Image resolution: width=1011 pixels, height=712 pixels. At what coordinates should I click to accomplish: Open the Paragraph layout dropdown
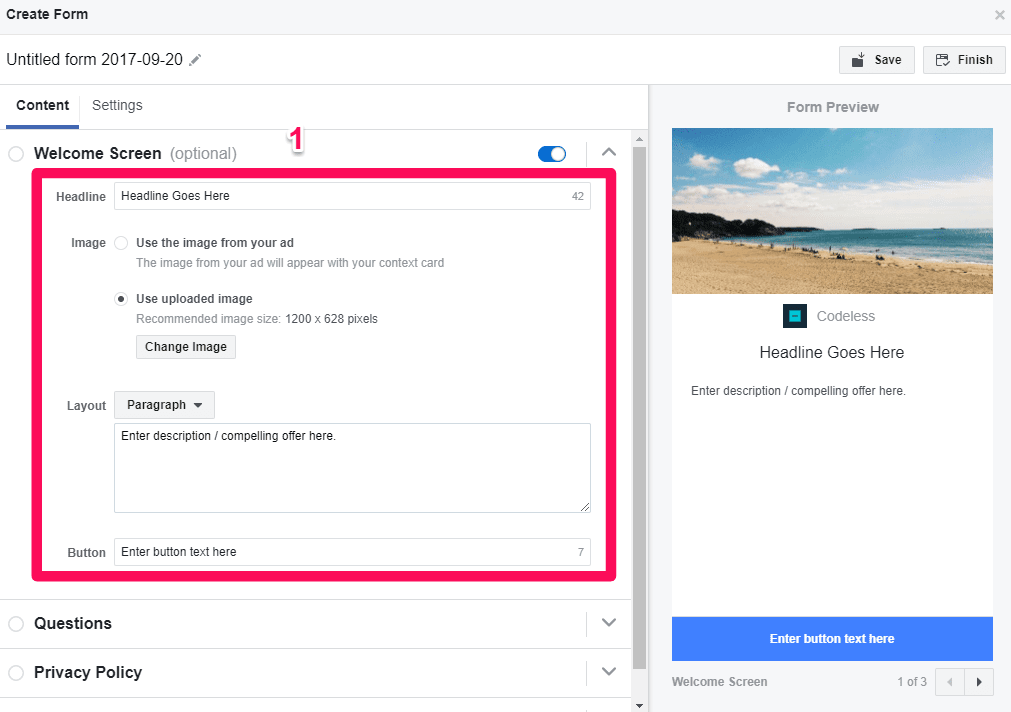tap(164, 405)
